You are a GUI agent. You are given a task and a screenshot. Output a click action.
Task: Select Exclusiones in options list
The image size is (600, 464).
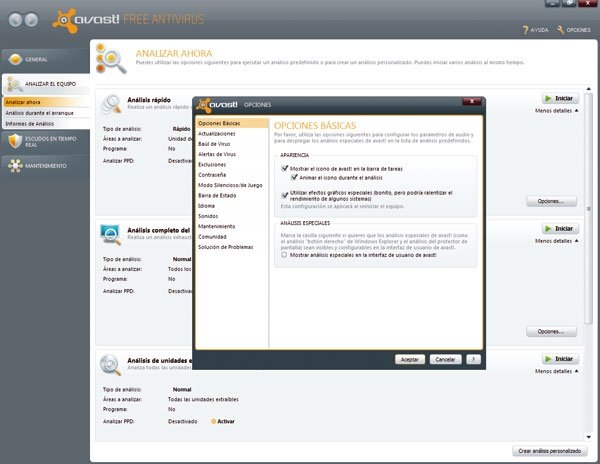coord(232,164)
